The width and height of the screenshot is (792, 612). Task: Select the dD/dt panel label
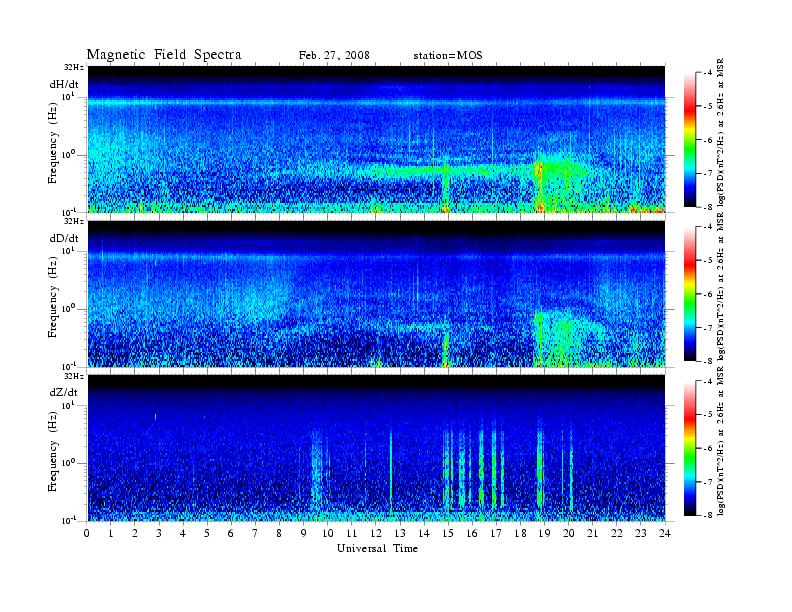(64, 238)
